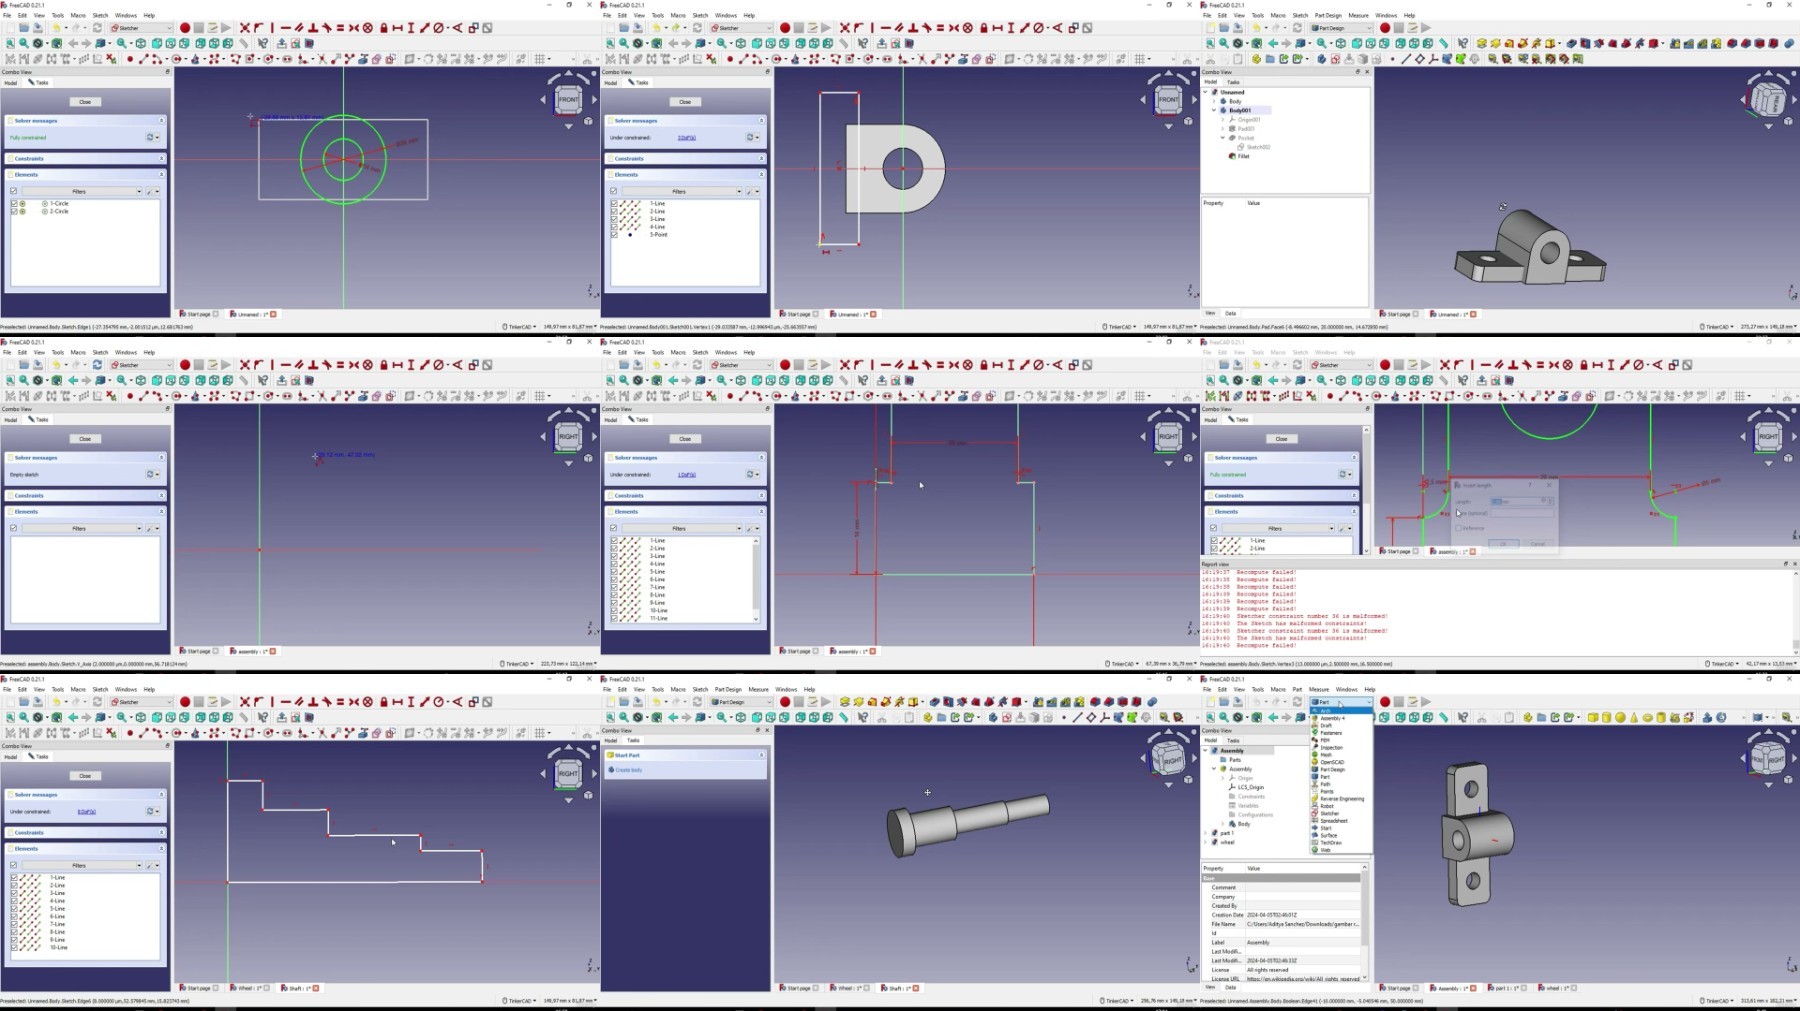Open 'wheel : 1*' document tab in Assembly window

1552,988
